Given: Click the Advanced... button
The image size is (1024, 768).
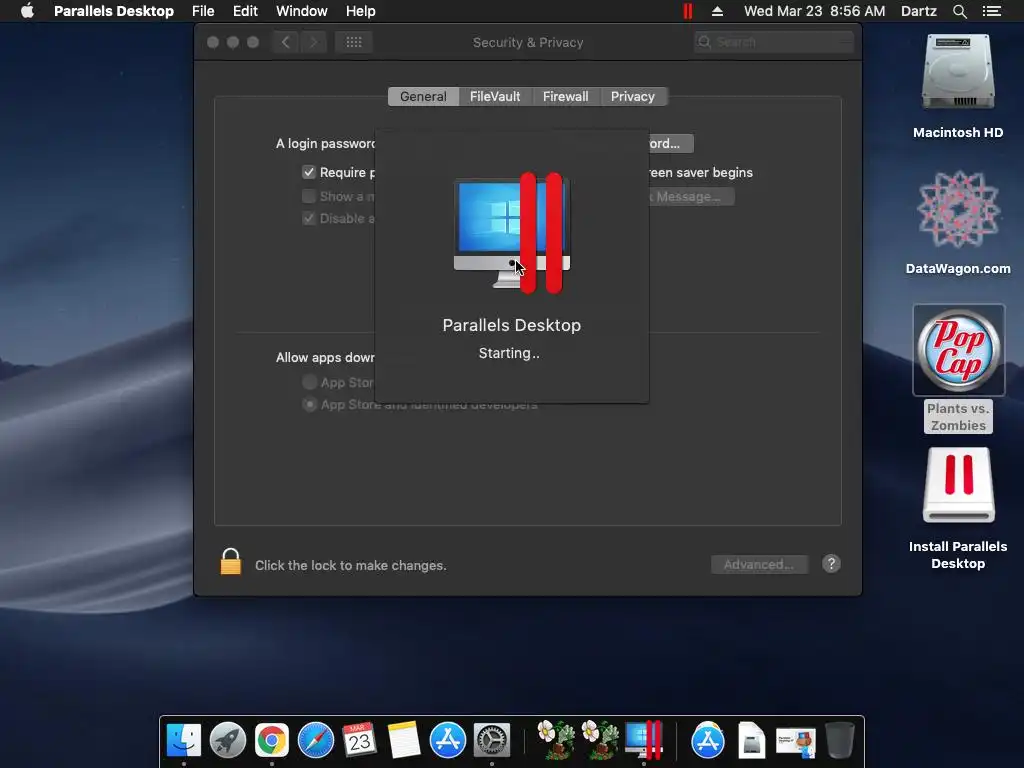Looking at the screenshot, I should click(759, 564).
